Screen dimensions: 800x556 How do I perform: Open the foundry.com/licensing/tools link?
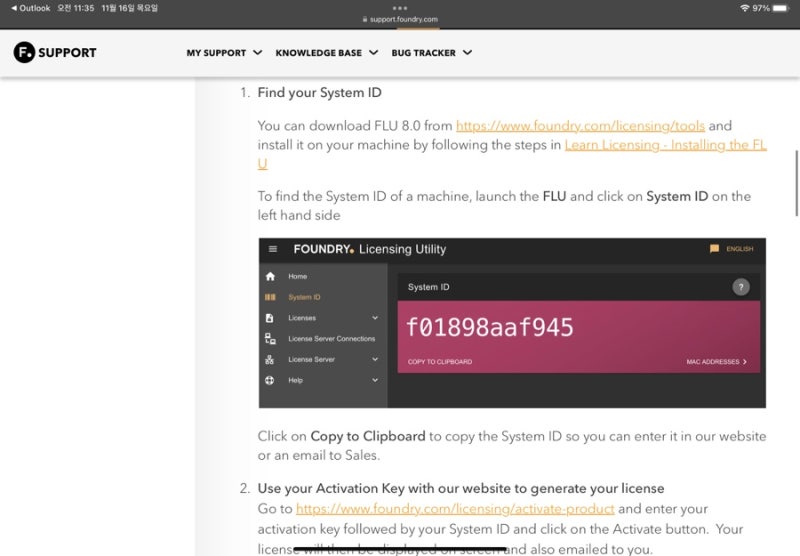(580, 125)
